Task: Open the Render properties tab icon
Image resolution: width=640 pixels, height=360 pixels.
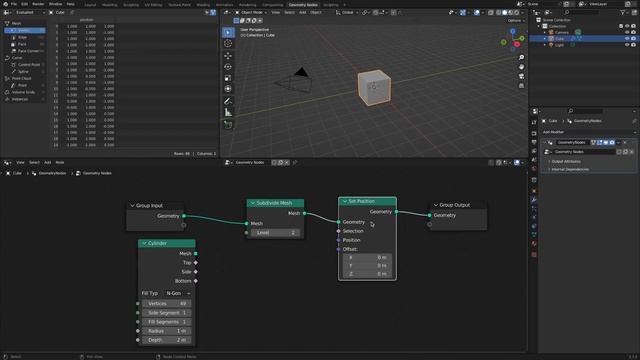Action: pyautogui.click(x=534, y=133)
